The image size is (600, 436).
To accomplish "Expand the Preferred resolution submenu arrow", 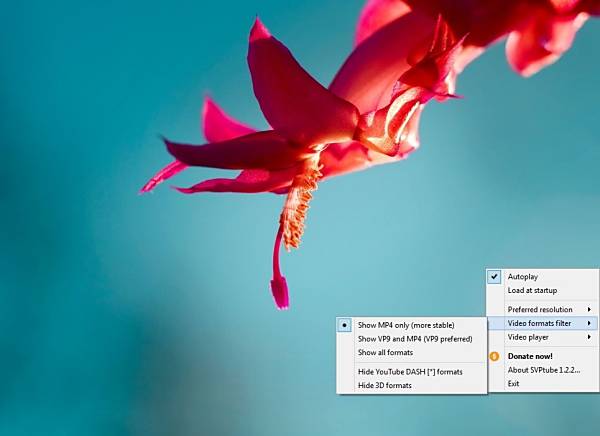I will pos(589,309).
